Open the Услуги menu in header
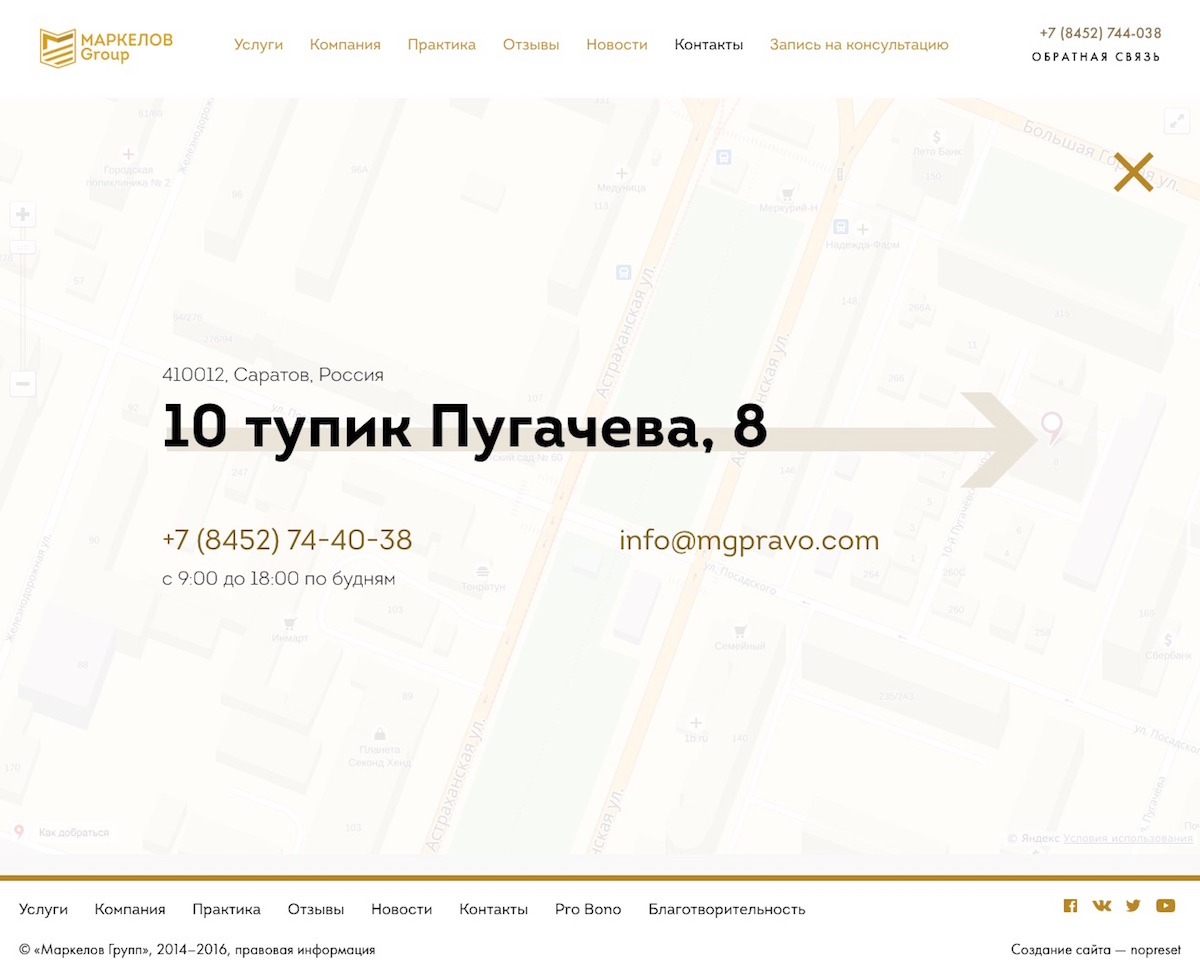Screen dimensions: 1200x979 (x=258, y=45)
